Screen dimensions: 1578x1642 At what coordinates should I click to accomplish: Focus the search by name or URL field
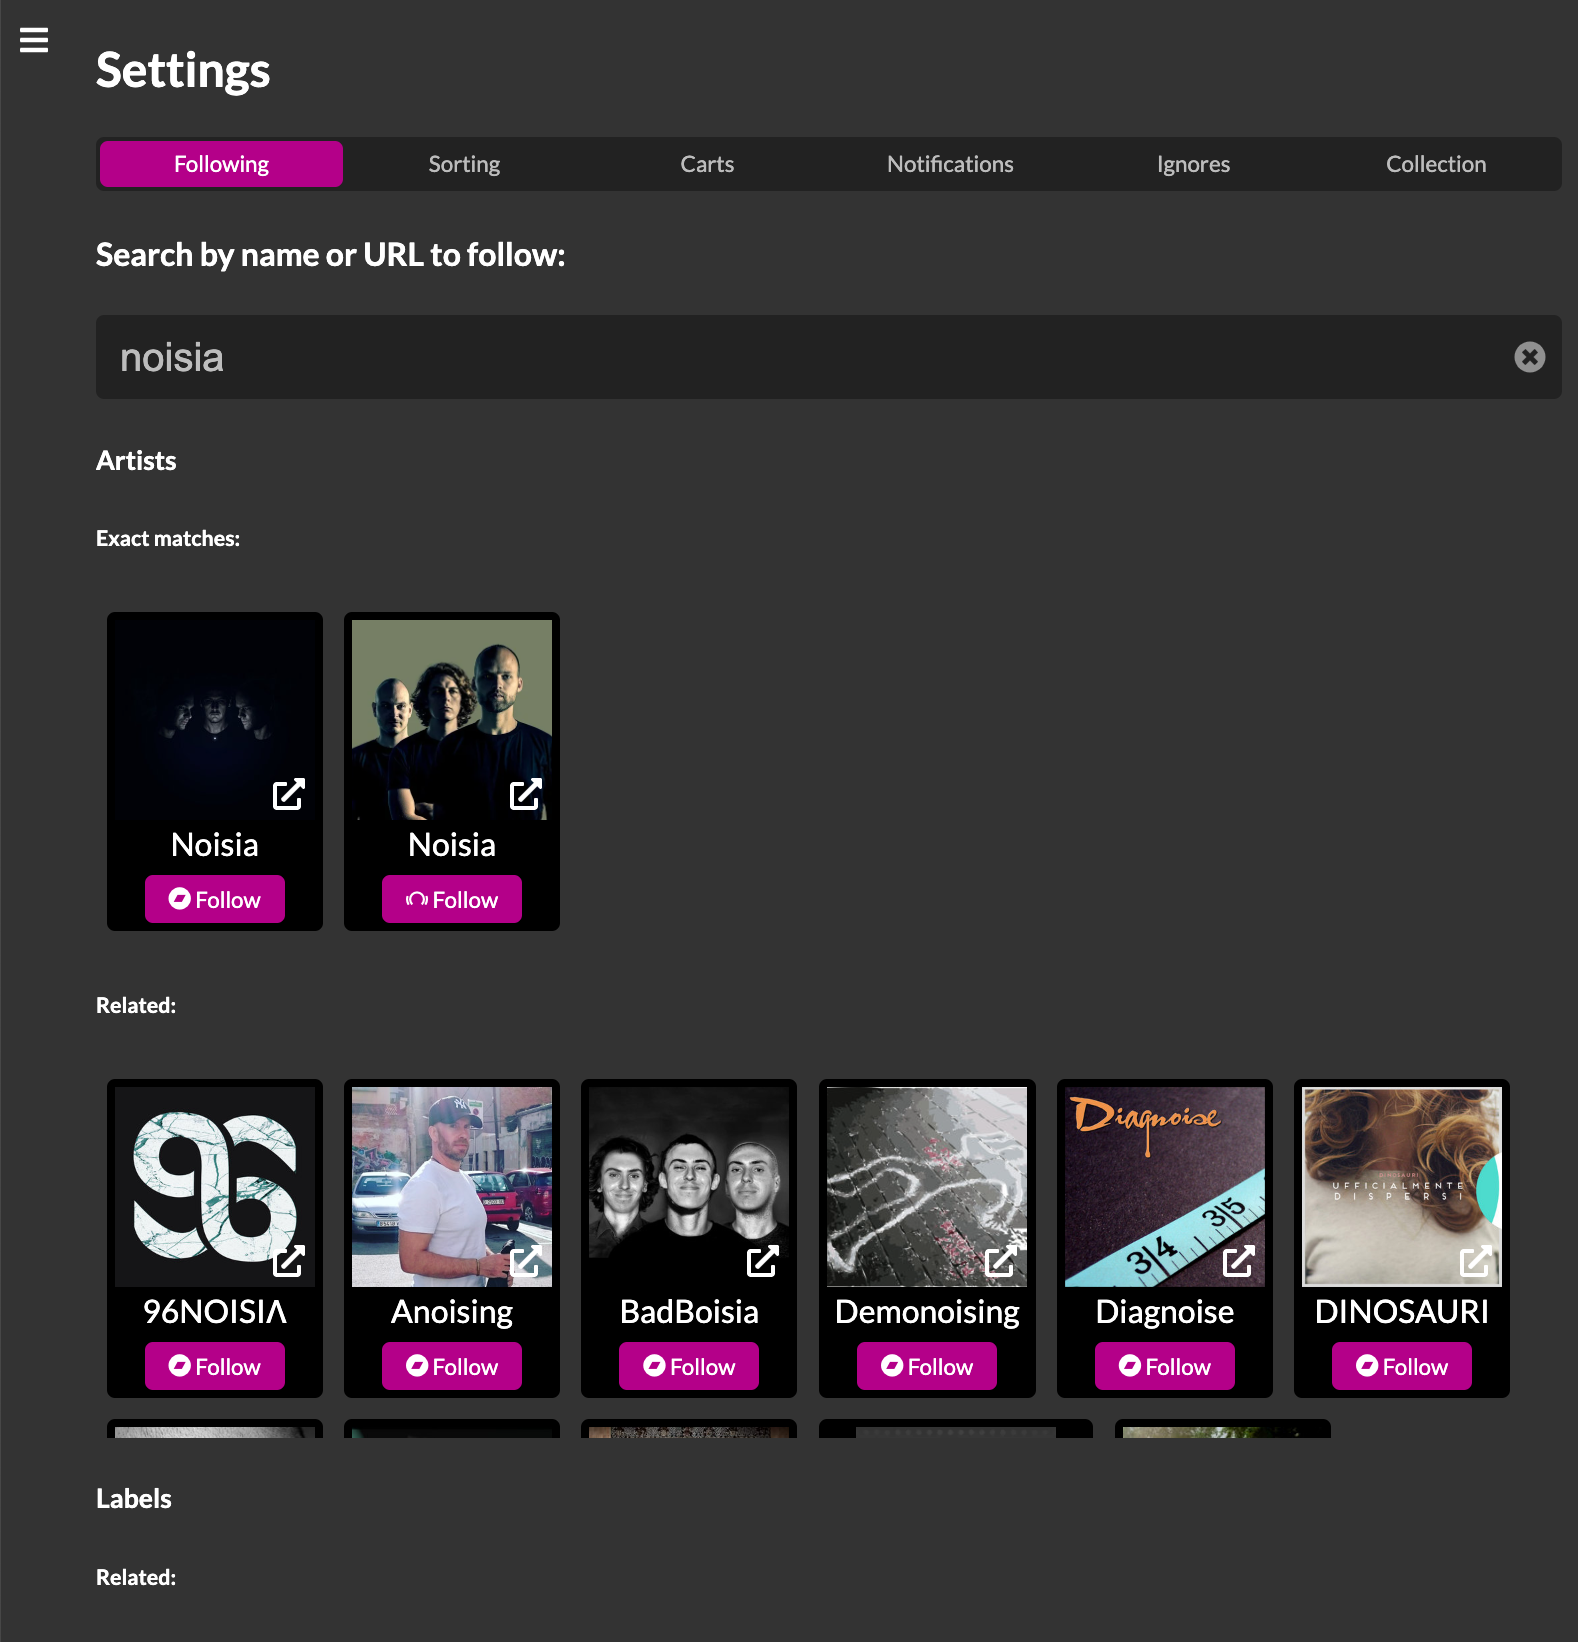click(x=828, y=357)
